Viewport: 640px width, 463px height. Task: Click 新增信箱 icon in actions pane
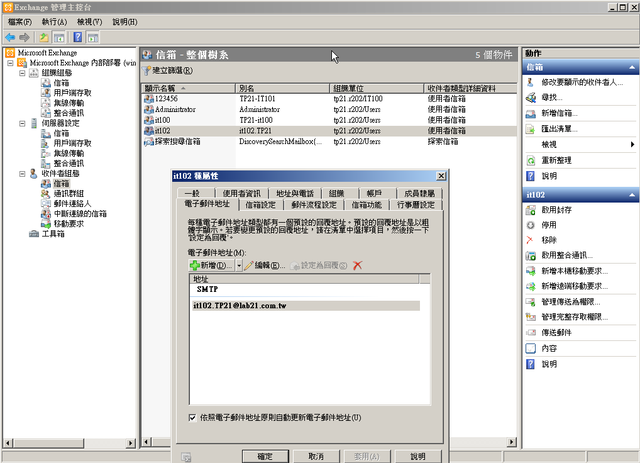click(531, 114)
